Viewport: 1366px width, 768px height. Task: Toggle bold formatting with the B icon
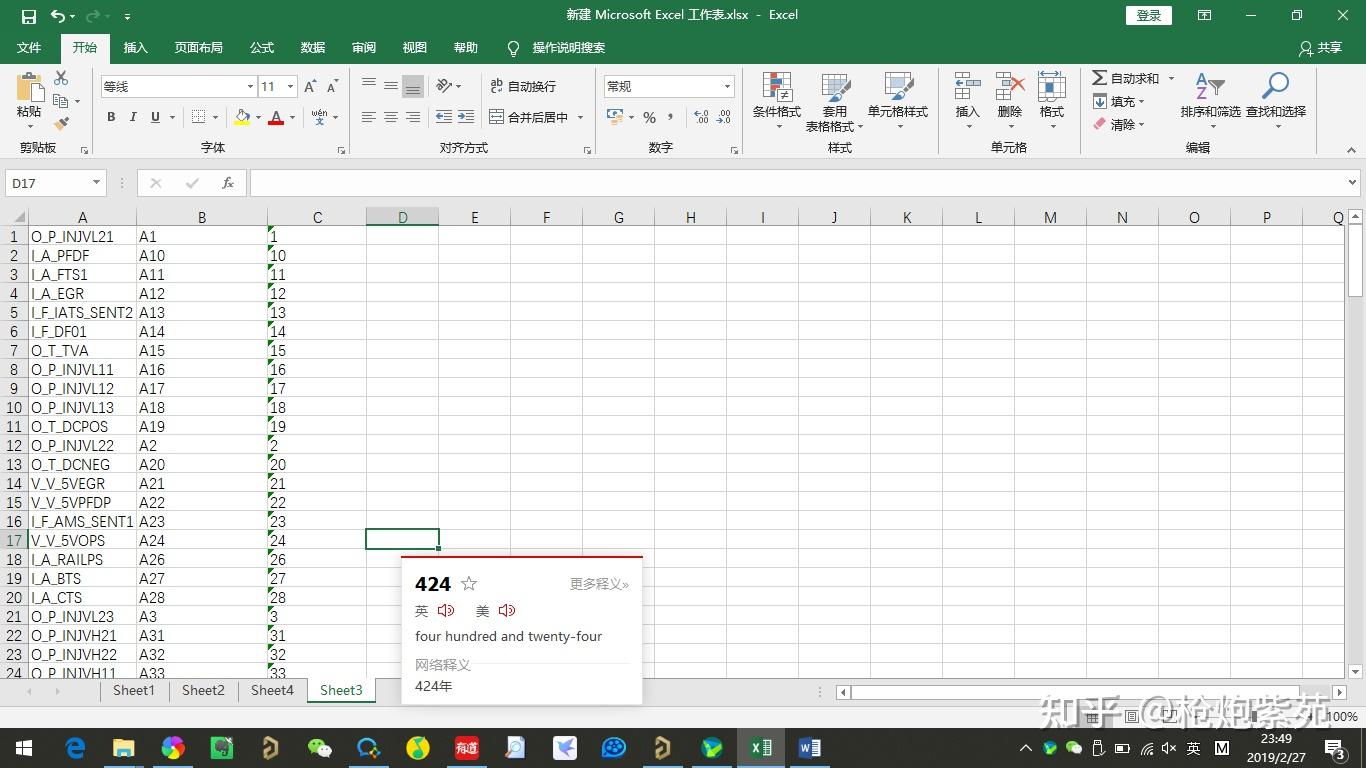[x=110, y=117]
